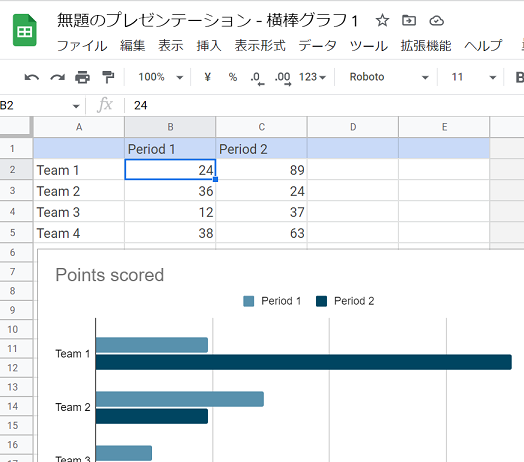Image resolution: width=524 pixels, height=462 pixels.
Task: Select column E header
Action: (x=444, y=127)
